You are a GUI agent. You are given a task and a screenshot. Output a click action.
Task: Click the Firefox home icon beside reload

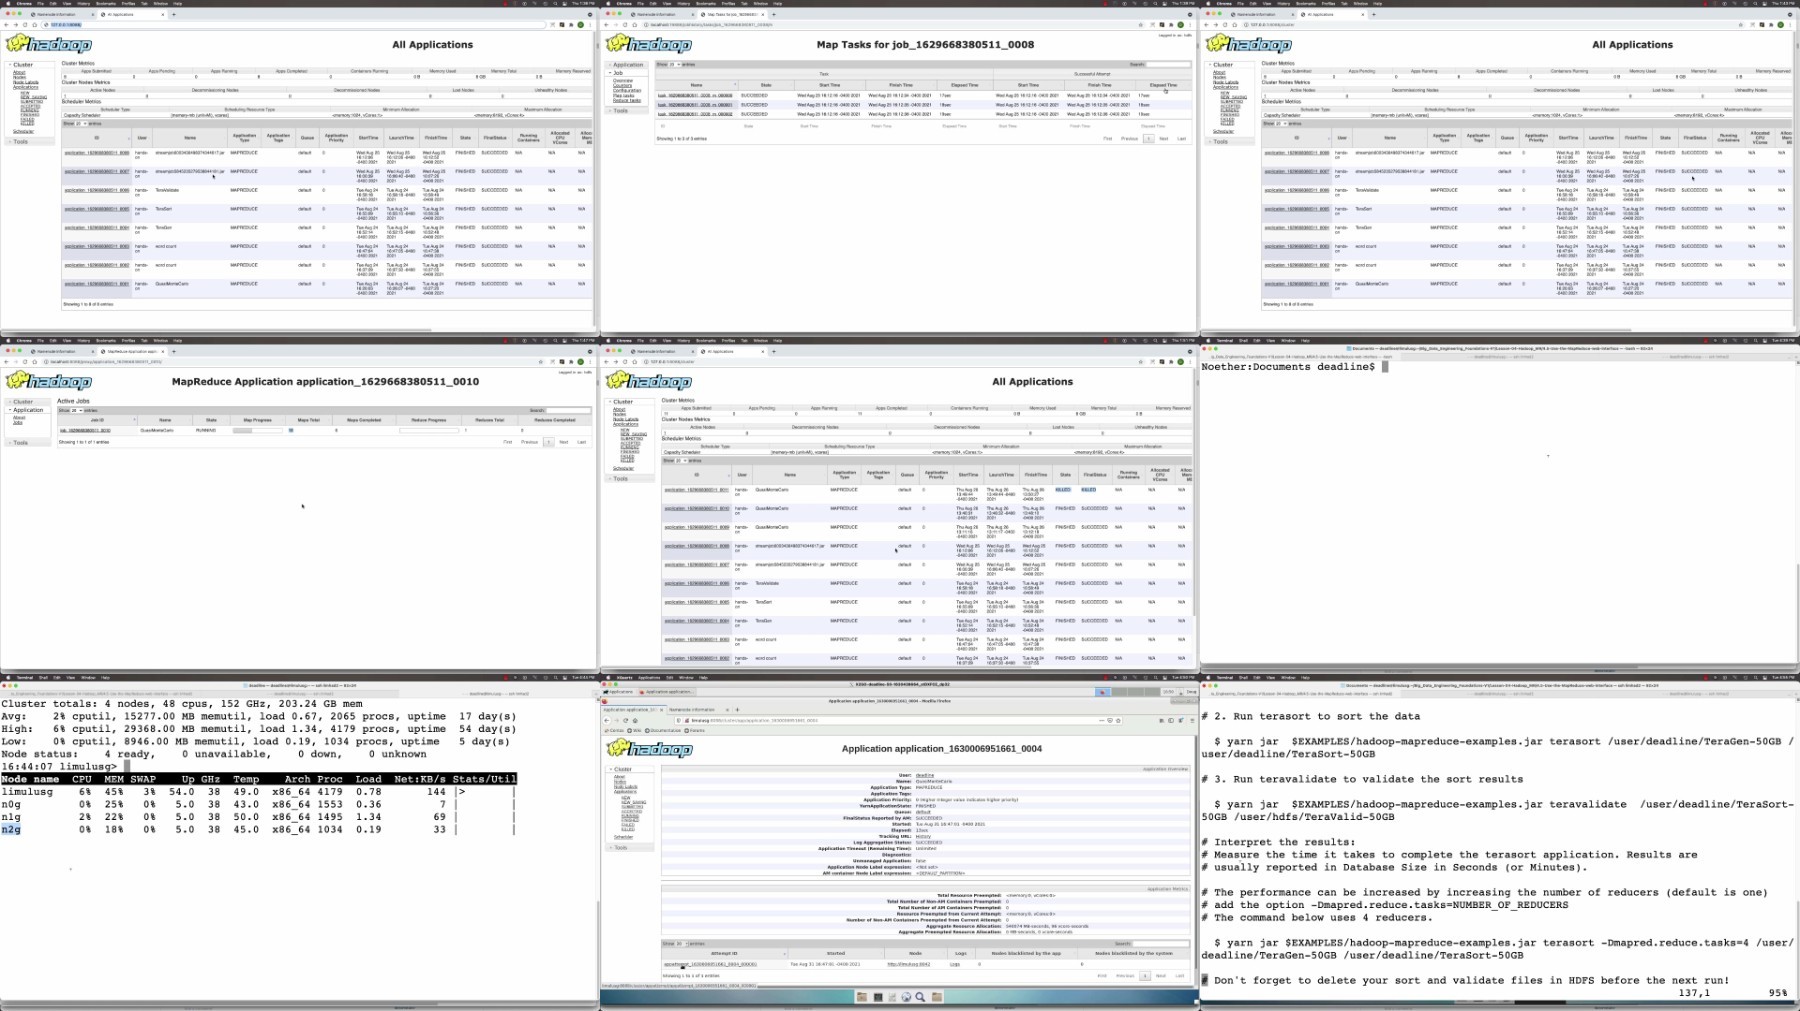(x=635, y=720)
